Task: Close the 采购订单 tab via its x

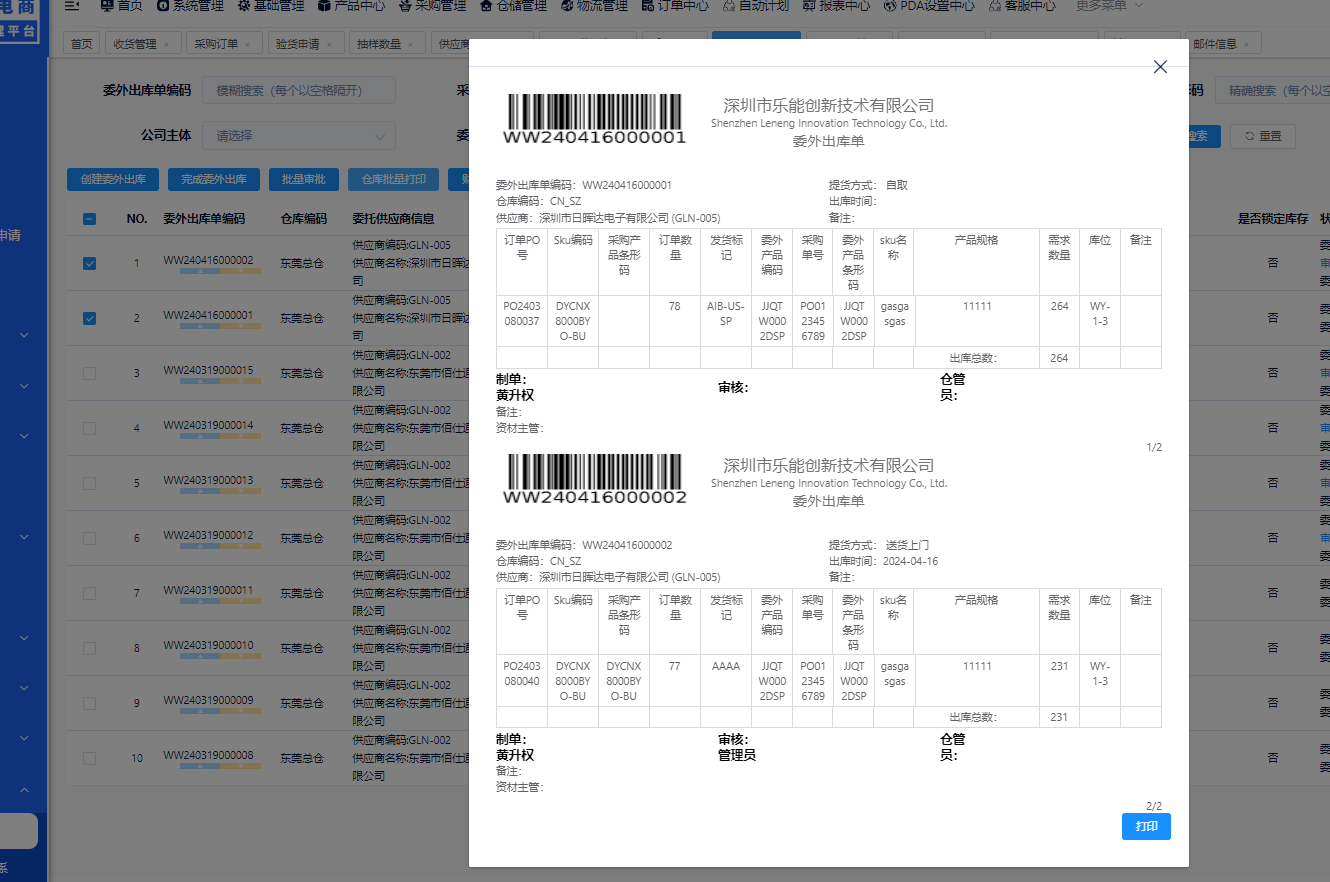Action: click(x=246, y=44)
